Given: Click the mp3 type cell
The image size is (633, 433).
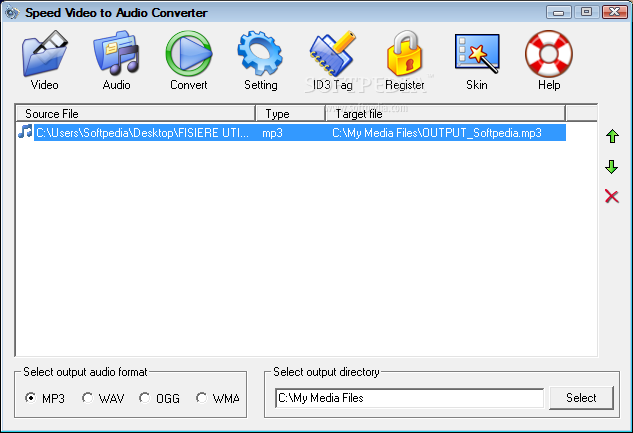Looking at the screenshot, I should (272, 133).
